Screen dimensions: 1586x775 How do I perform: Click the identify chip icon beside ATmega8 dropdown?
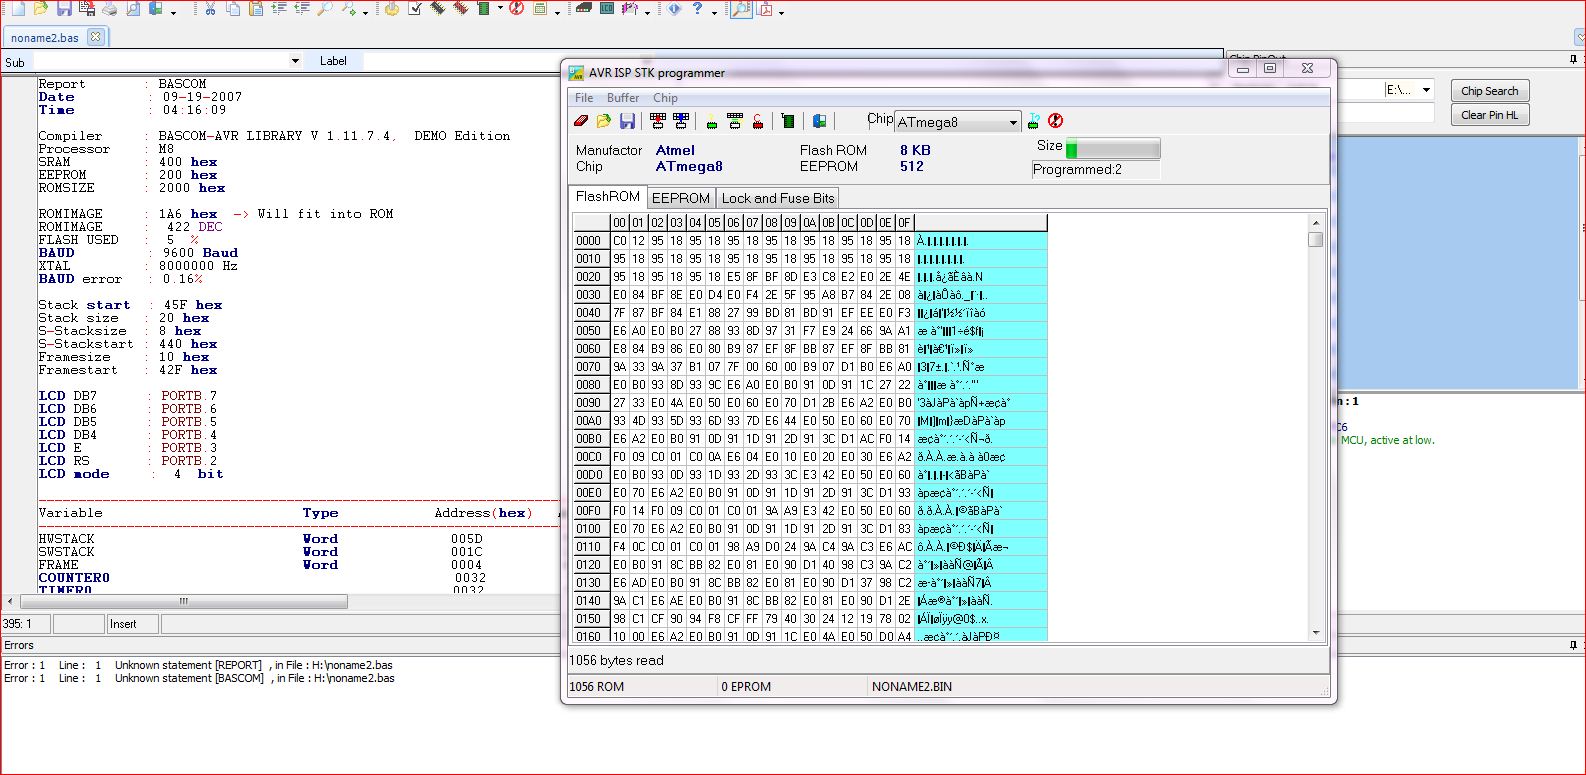1034,121
